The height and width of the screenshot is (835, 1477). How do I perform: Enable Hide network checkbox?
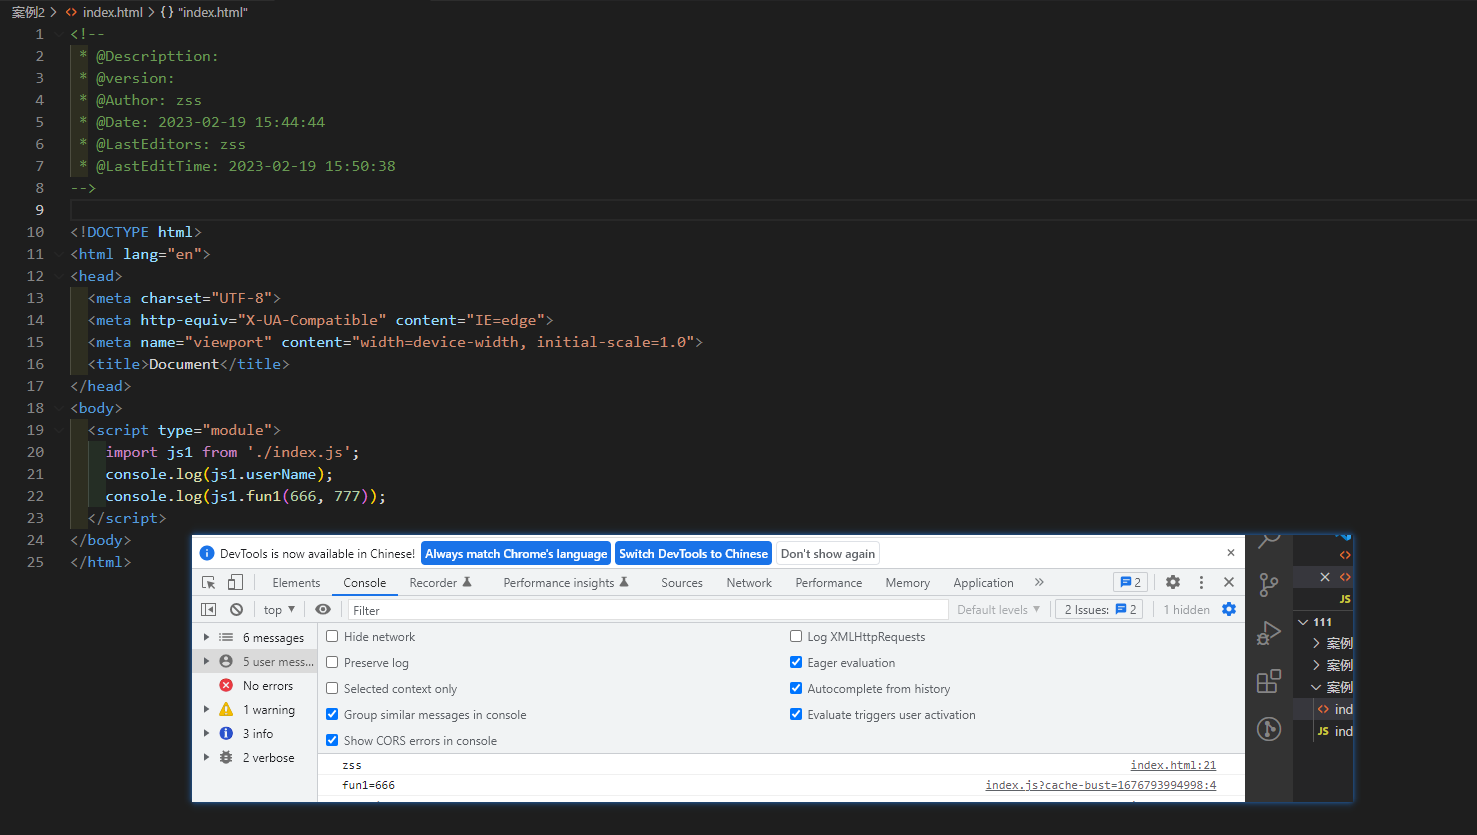(x=332, y=636)
